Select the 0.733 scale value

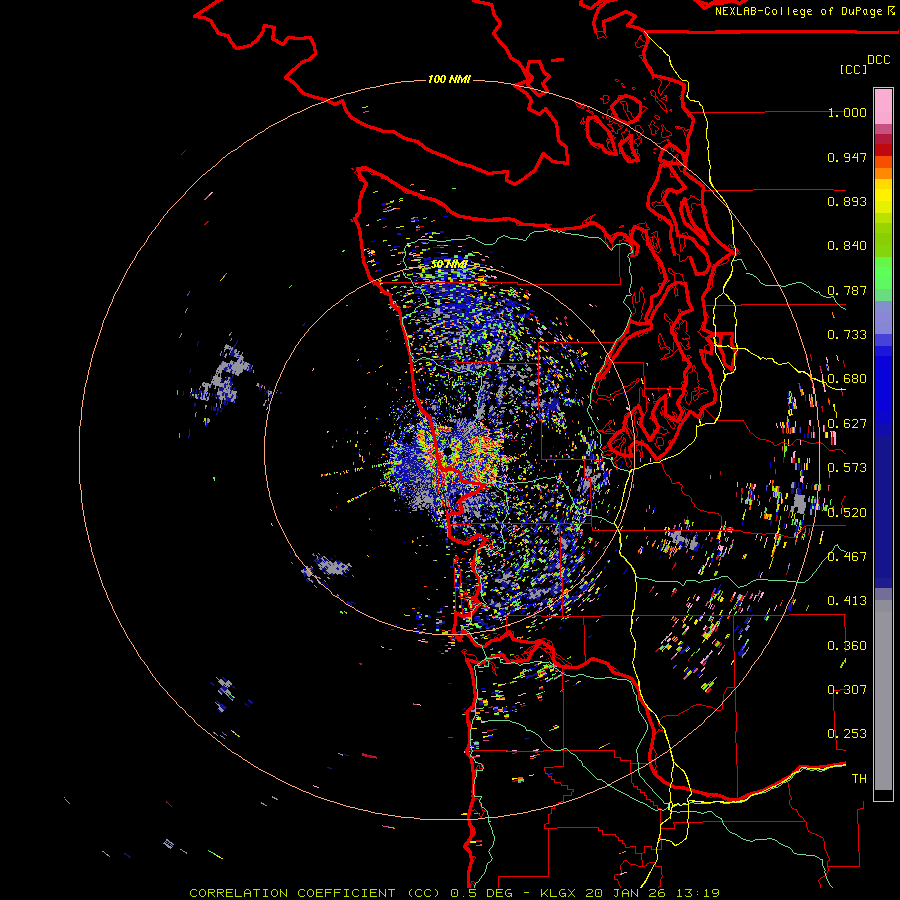pos(847,335)
